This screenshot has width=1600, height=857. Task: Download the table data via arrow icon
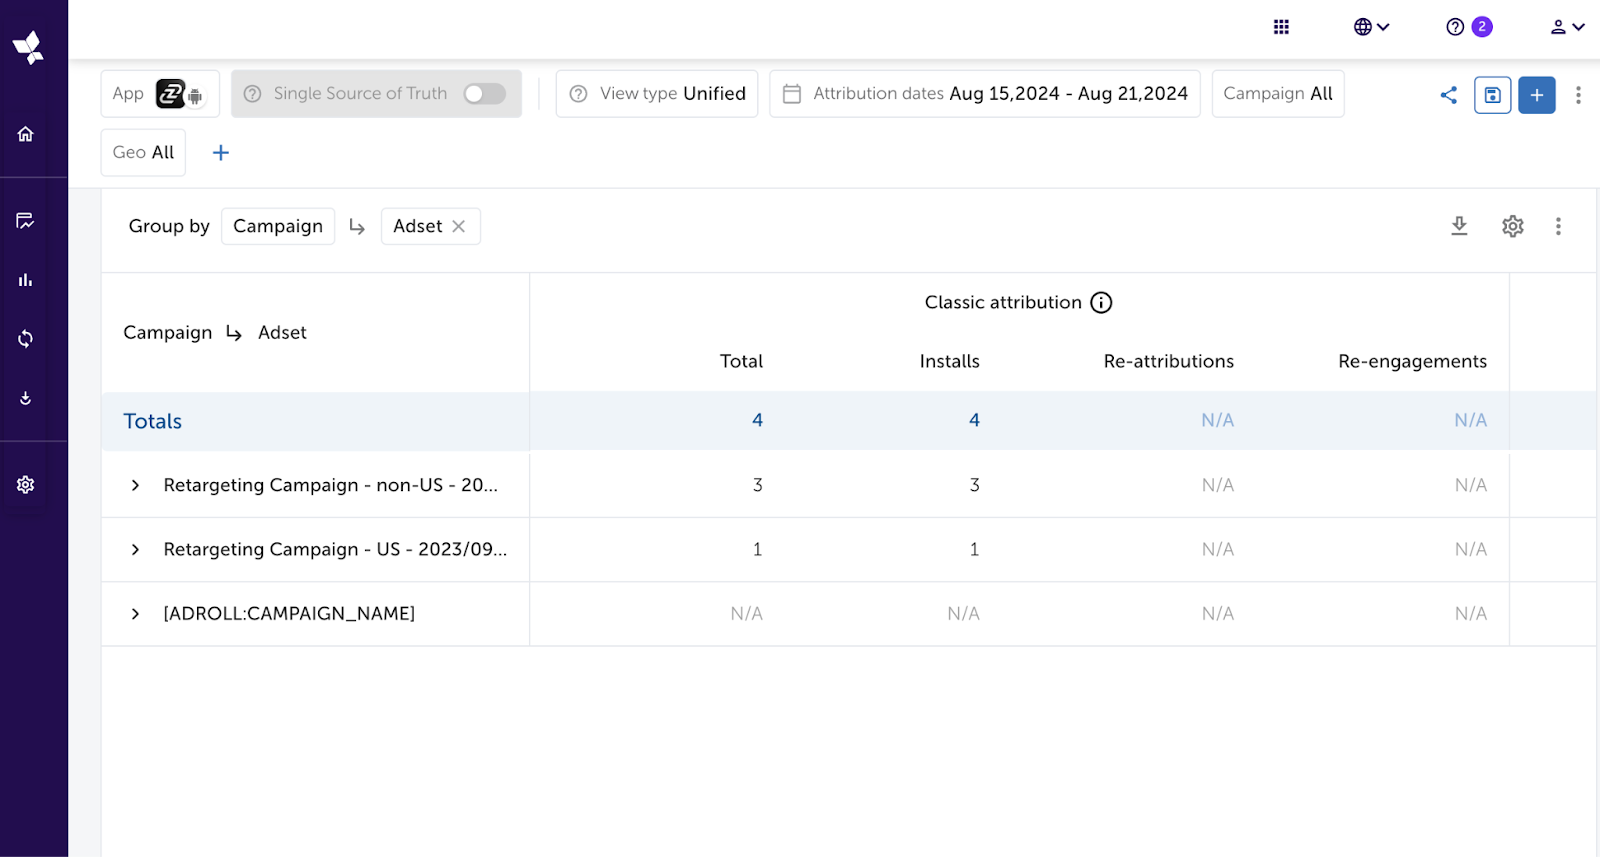1459,226
